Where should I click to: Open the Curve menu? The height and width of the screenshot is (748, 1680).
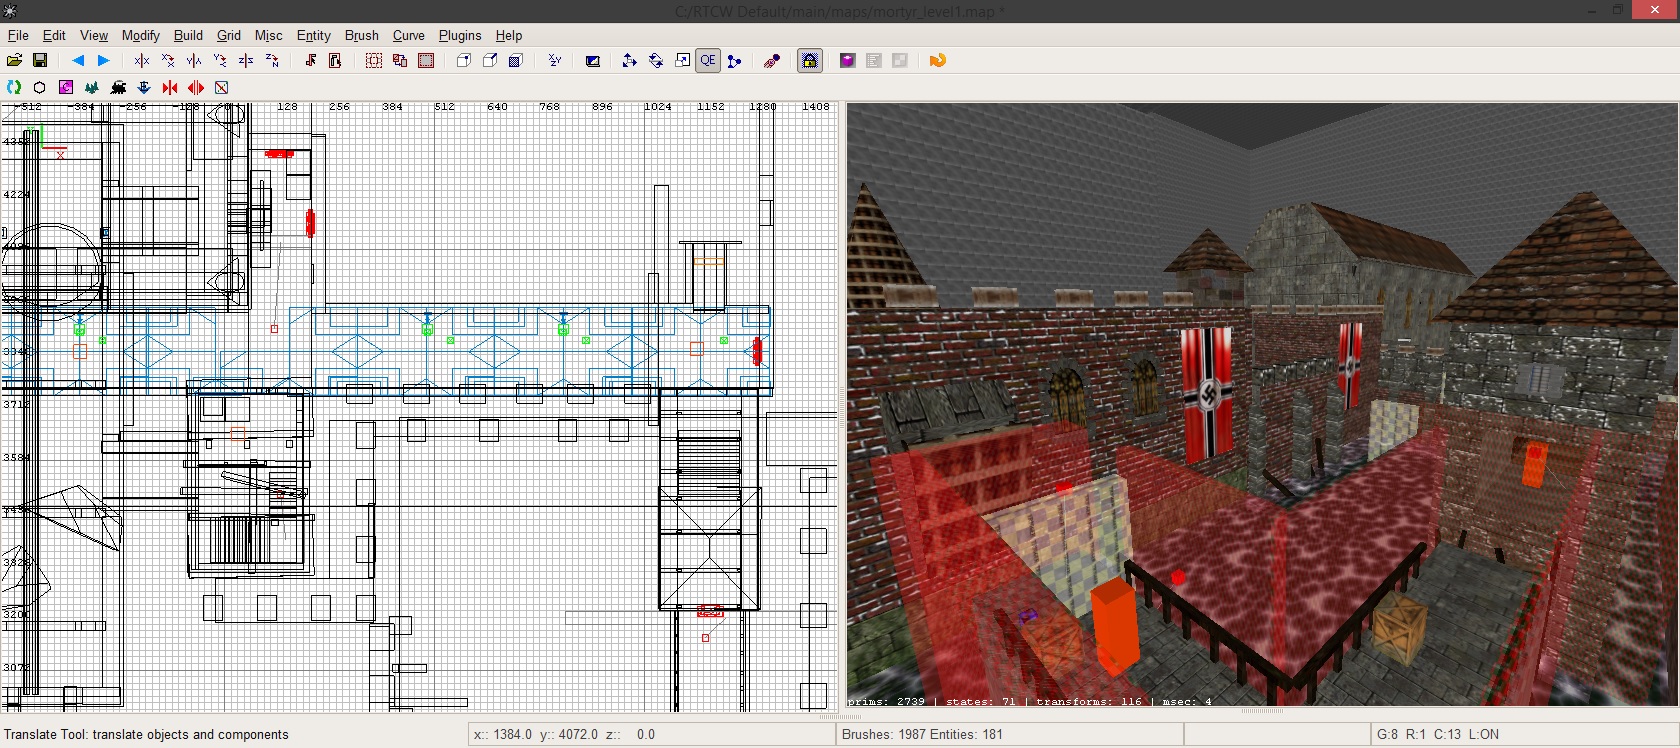click(408, 35)
